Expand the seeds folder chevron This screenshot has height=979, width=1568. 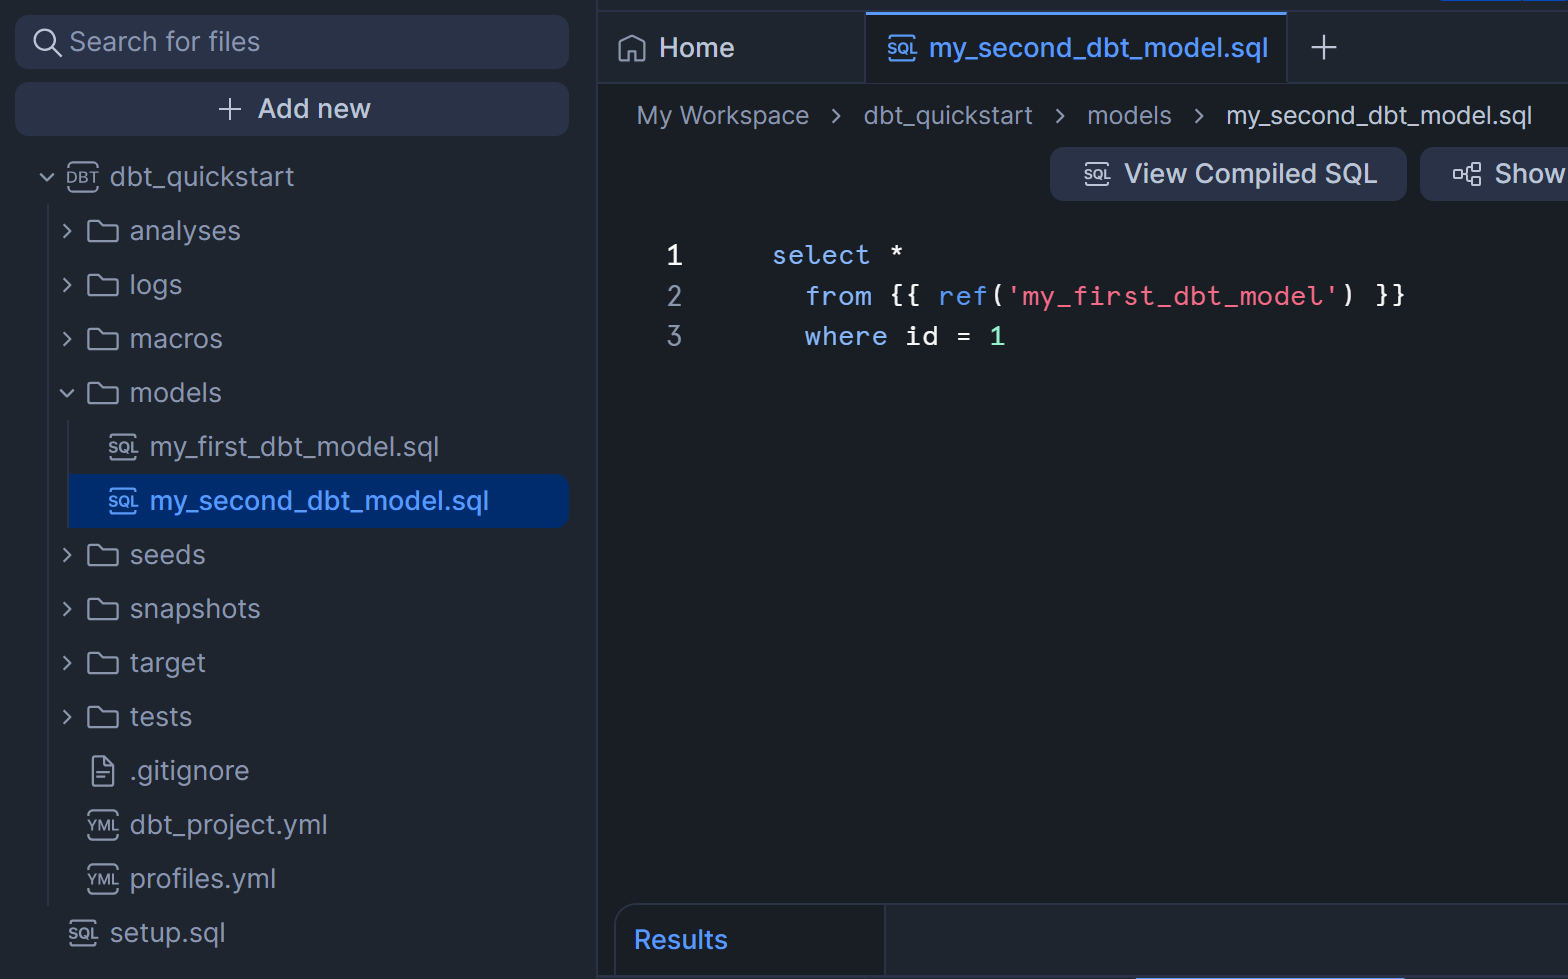(x=67, y=555)
